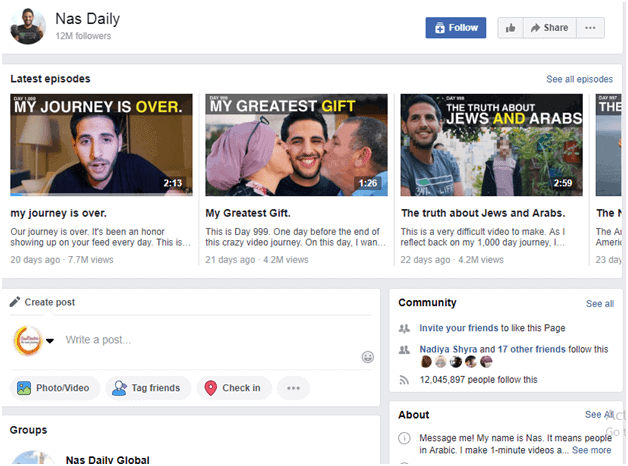Focus the Write a post field
628x466 pixels.
[x=212, y=340]
